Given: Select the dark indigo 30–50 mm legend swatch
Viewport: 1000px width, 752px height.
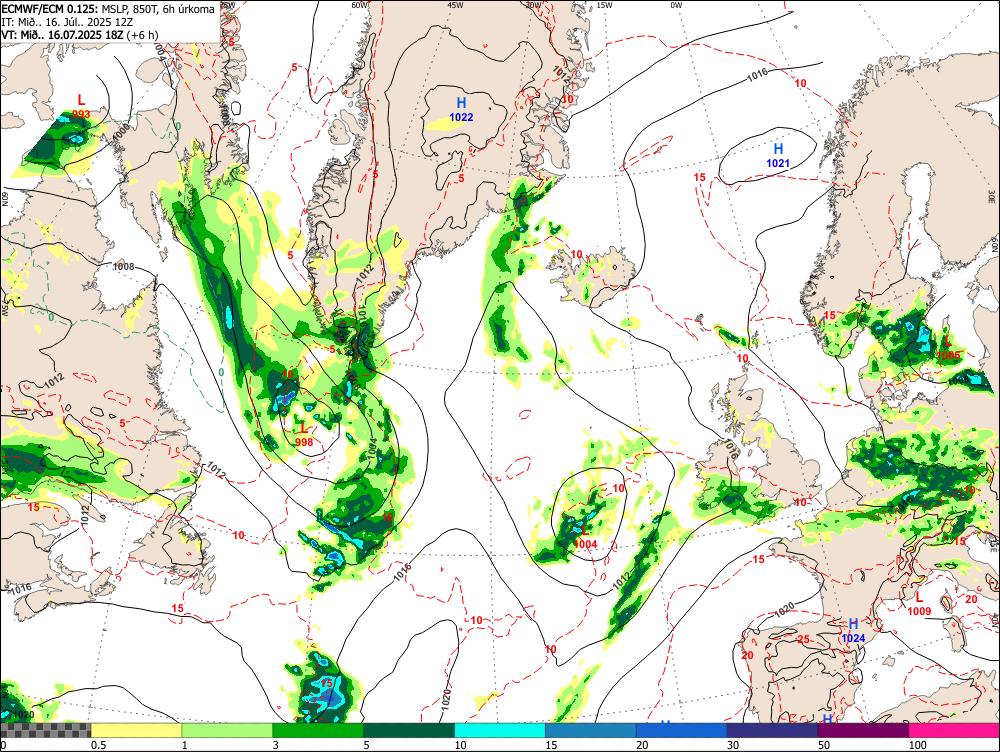Looking at the screenshot, I should pyautogui.click(x=772, y=730).
